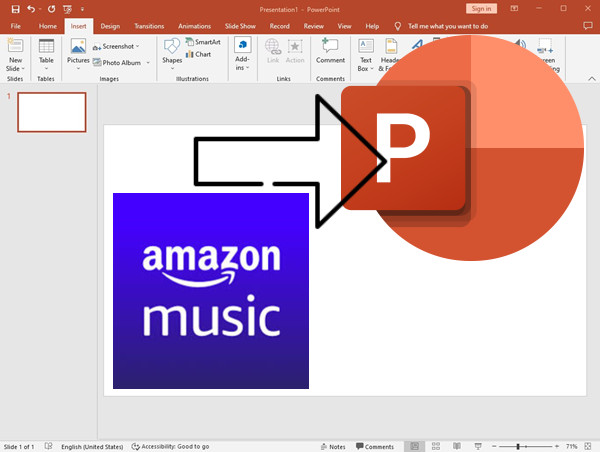Switch to Slide Sorter view

436,446
